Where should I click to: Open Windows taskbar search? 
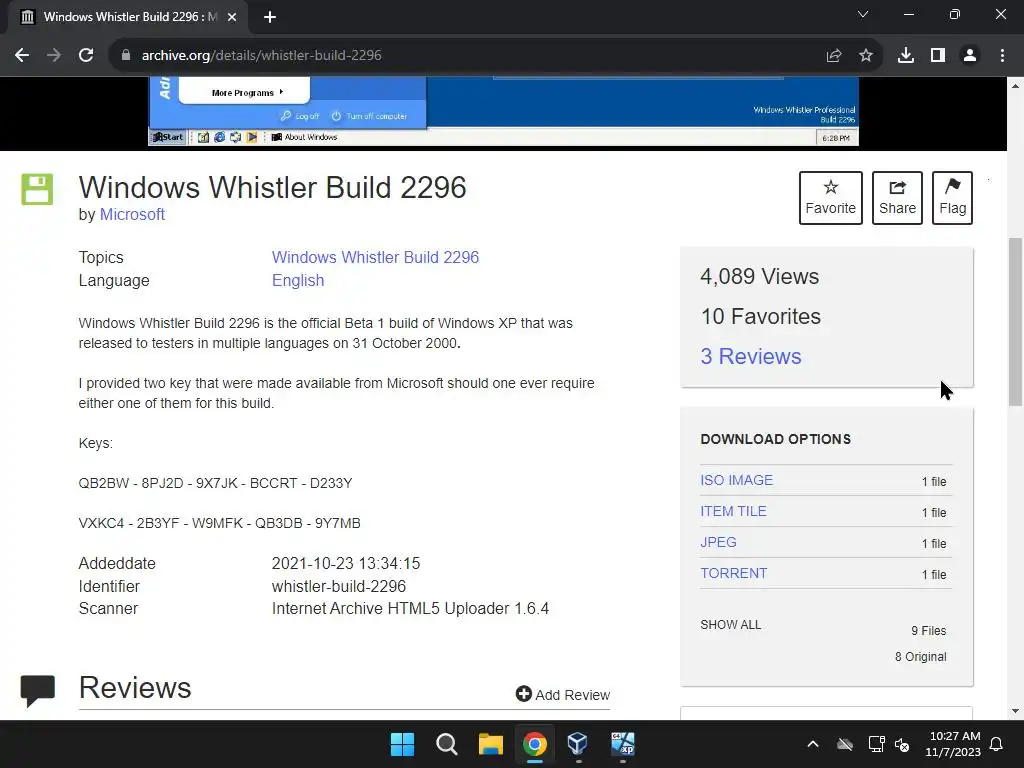click(x=447, y=744)
